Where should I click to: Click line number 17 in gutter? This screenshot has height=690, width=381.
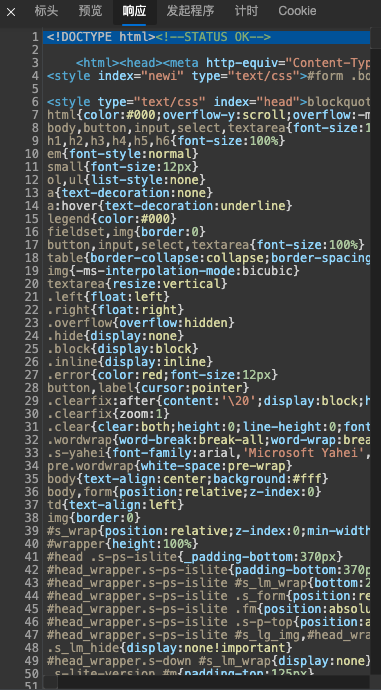coord(33,245)
